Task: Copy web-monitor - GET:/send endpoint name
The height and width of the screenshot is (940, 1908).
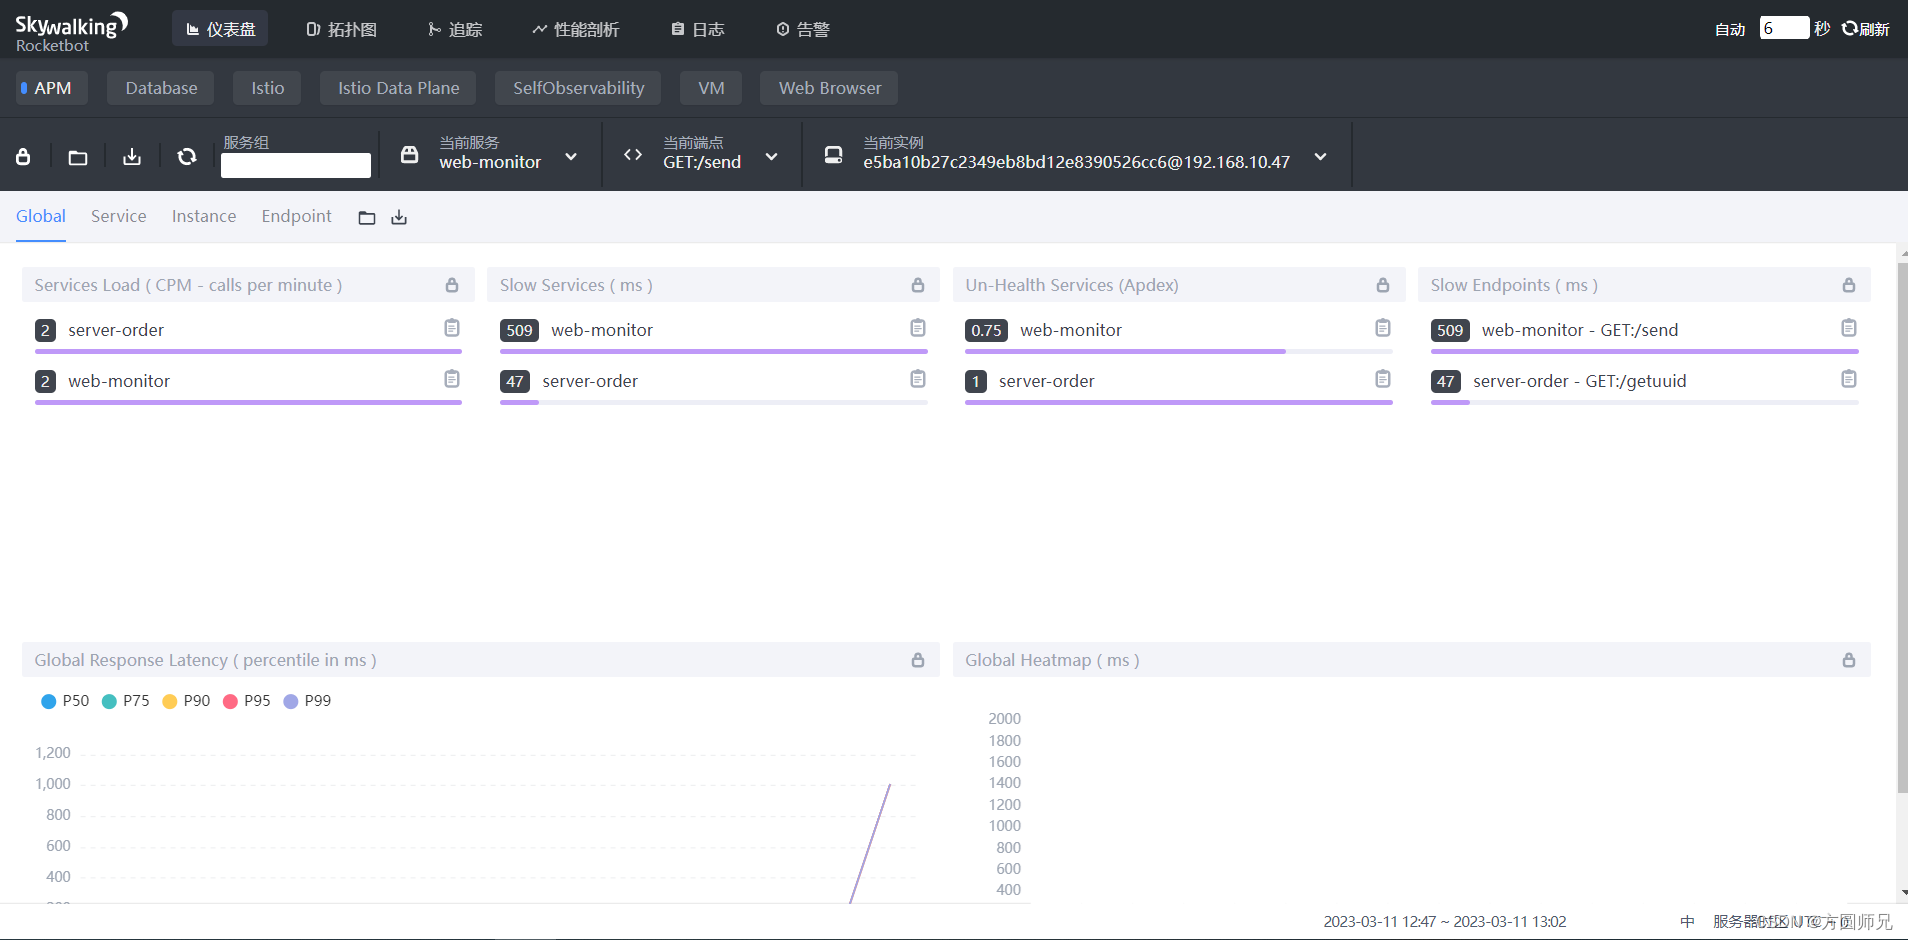Action: tap(1849, 328)
